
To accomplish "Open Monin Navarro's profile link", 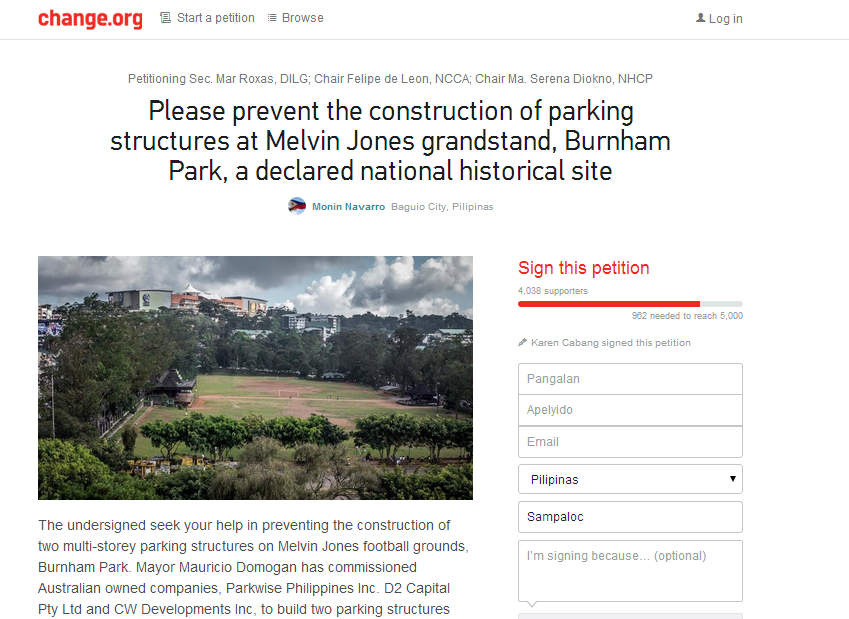I will pyautogui.click(x=348, y=206).
